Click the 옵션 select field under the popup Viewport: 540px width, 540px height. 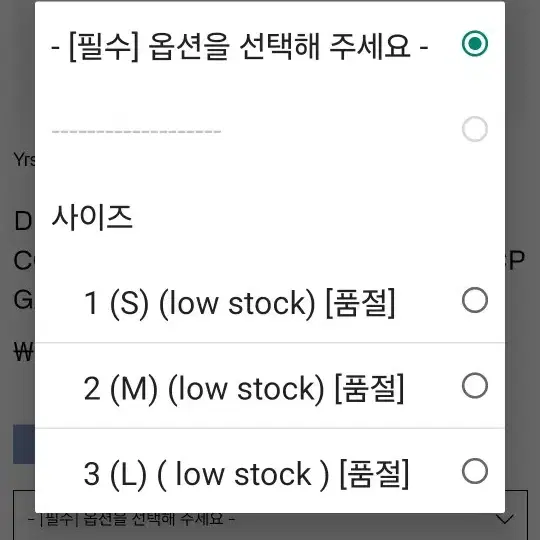pyautogui.click(x=270, y=515)
